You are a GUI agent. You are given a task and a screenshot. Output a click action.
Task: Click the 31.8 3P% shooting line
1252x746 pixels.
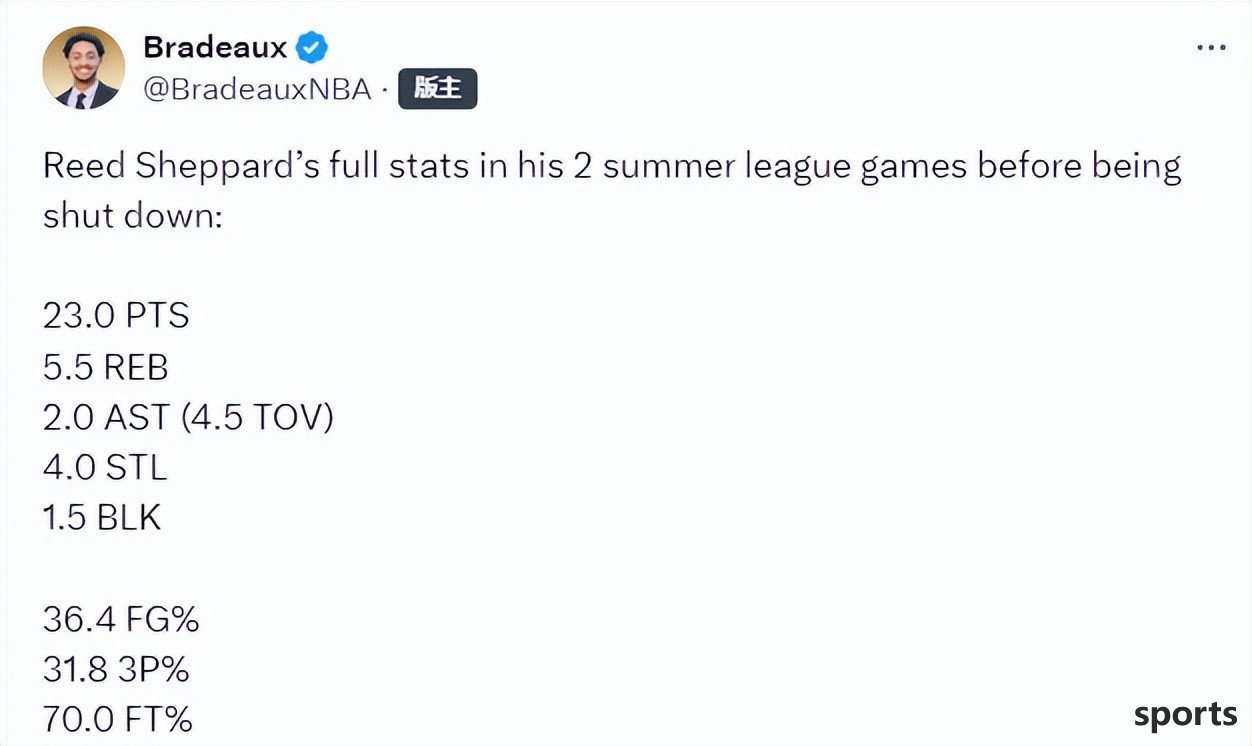pyautogui.click(x=116, y=670)
